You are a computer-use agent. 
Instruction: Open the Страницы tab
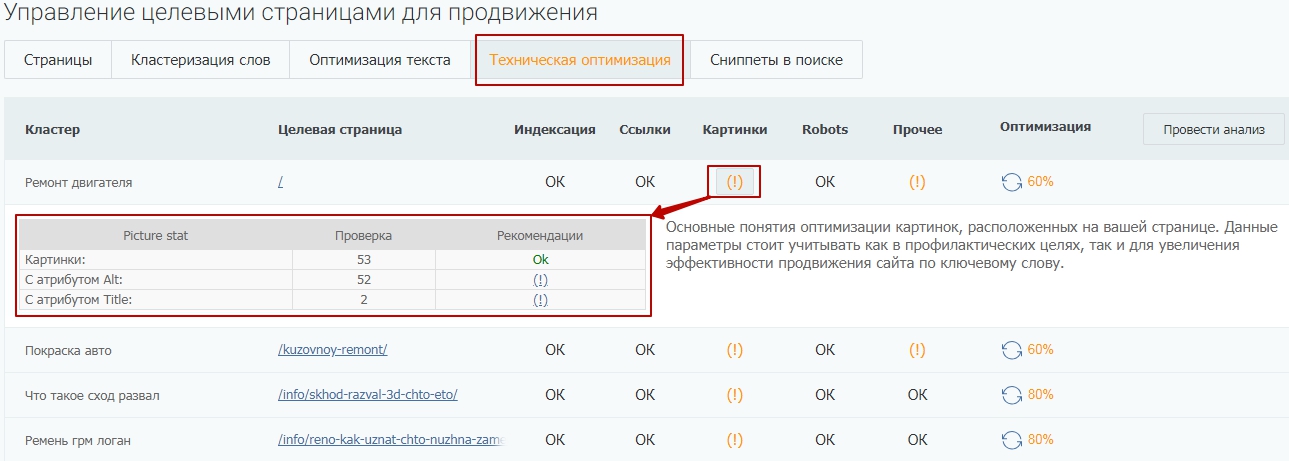(x=58, y=60)
